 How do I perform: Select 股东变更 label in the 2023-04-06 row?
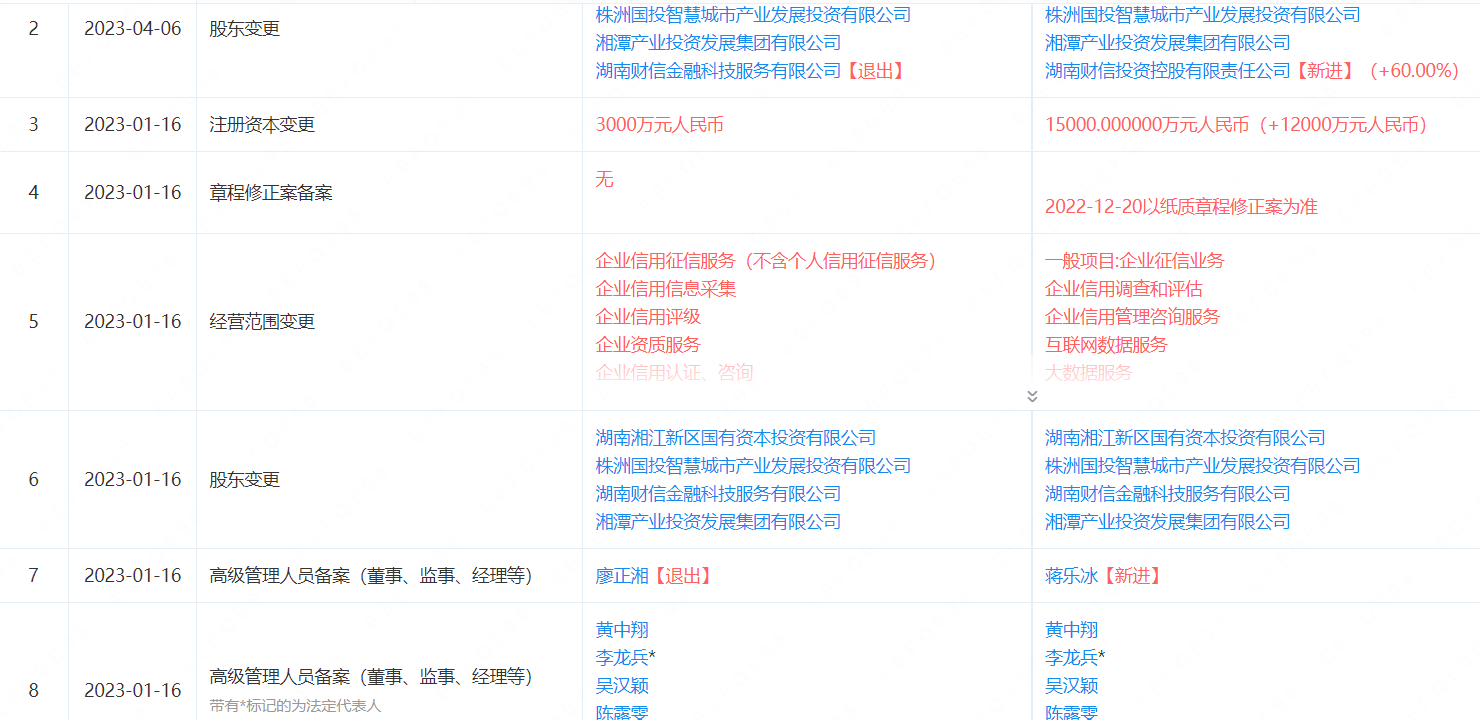coord(244,29)
